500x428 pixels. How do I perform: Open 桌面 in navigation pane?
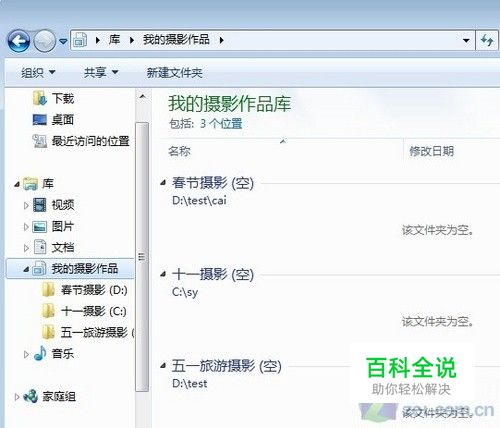63,120
